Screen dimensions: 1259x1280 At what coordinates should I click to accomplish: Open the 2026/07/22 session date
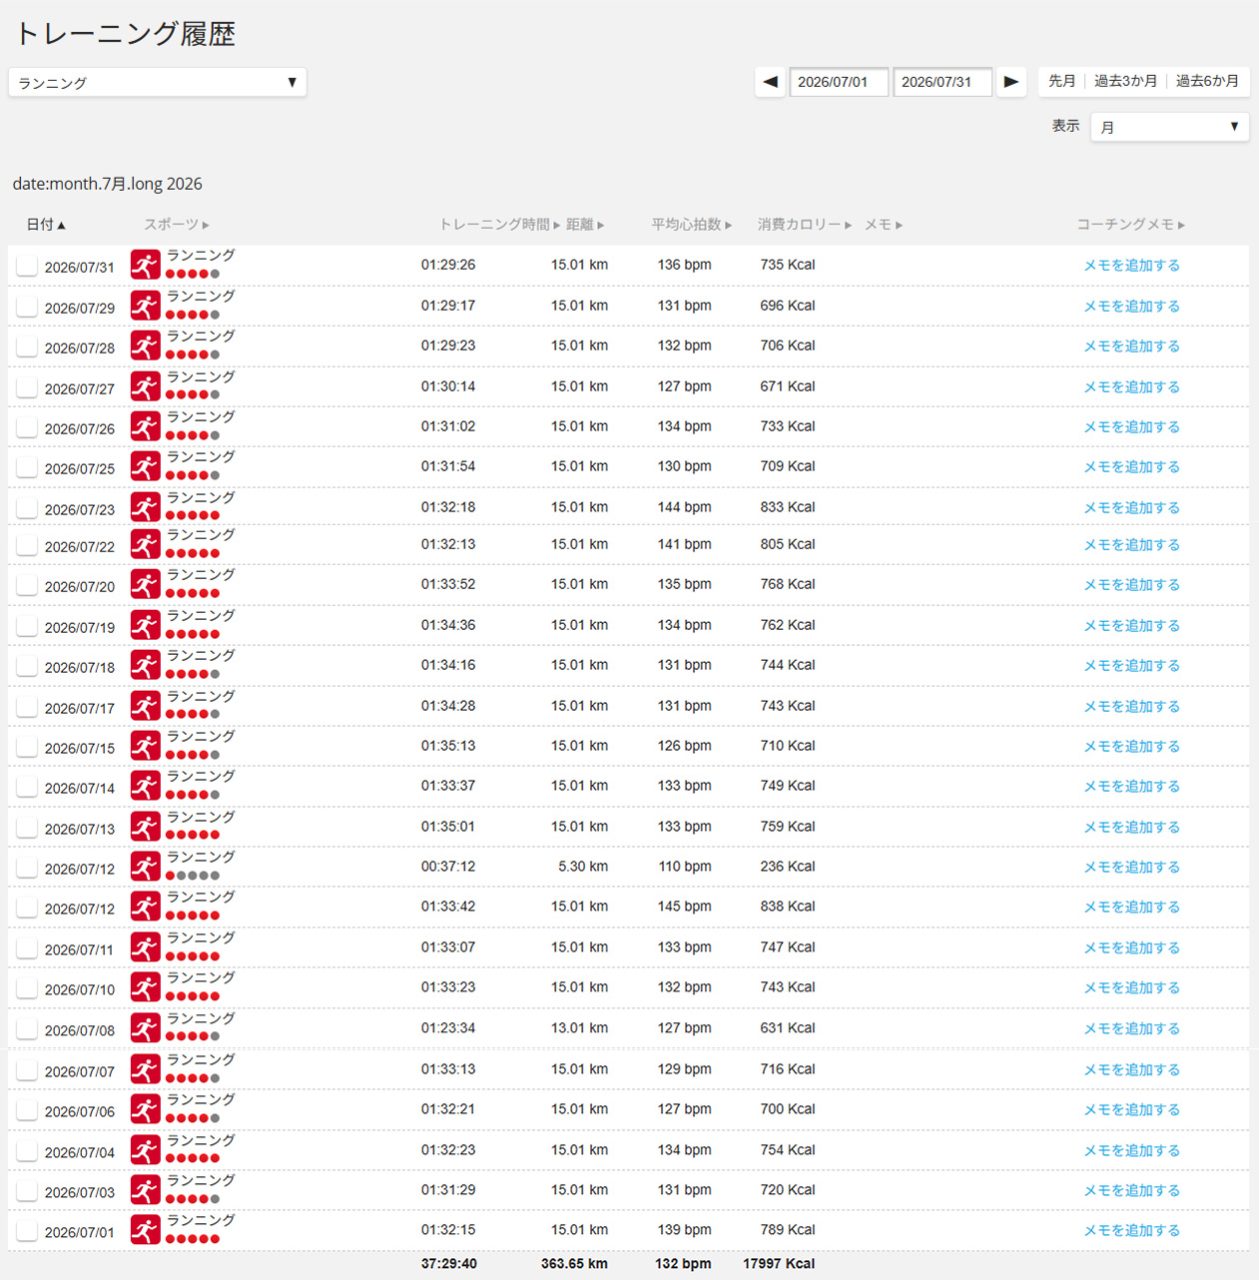tap(80, 547)
